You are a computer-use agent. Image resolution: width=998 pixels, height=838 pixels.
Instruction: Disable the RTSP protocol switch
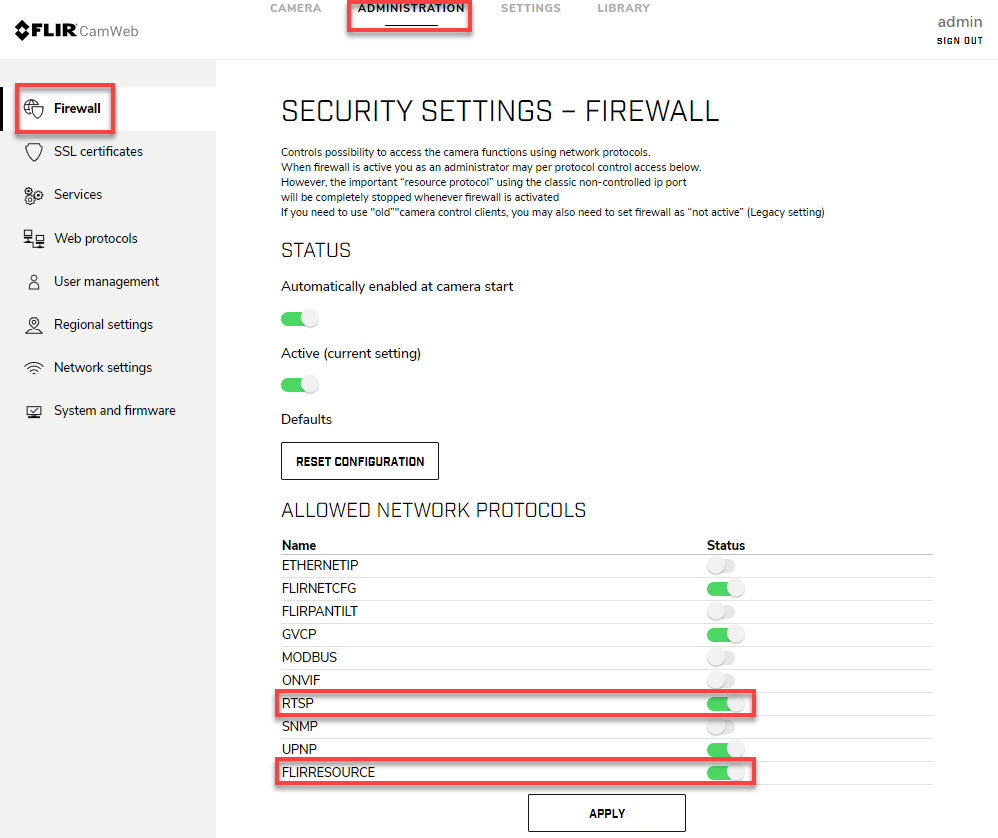point(726,704)
